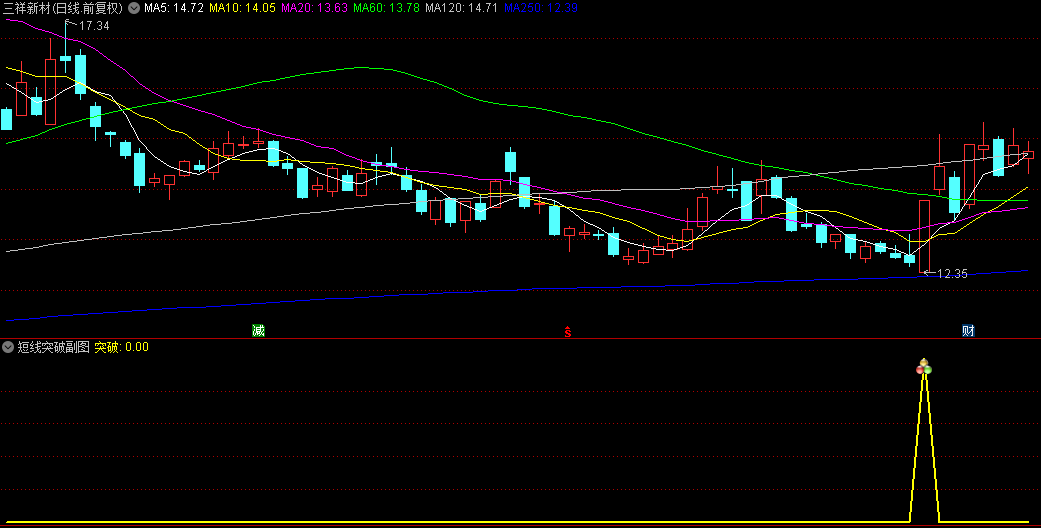Click the green 减 marker icon
The height and width of the screenshot is (528, 1041).
[x=258, y=331]
